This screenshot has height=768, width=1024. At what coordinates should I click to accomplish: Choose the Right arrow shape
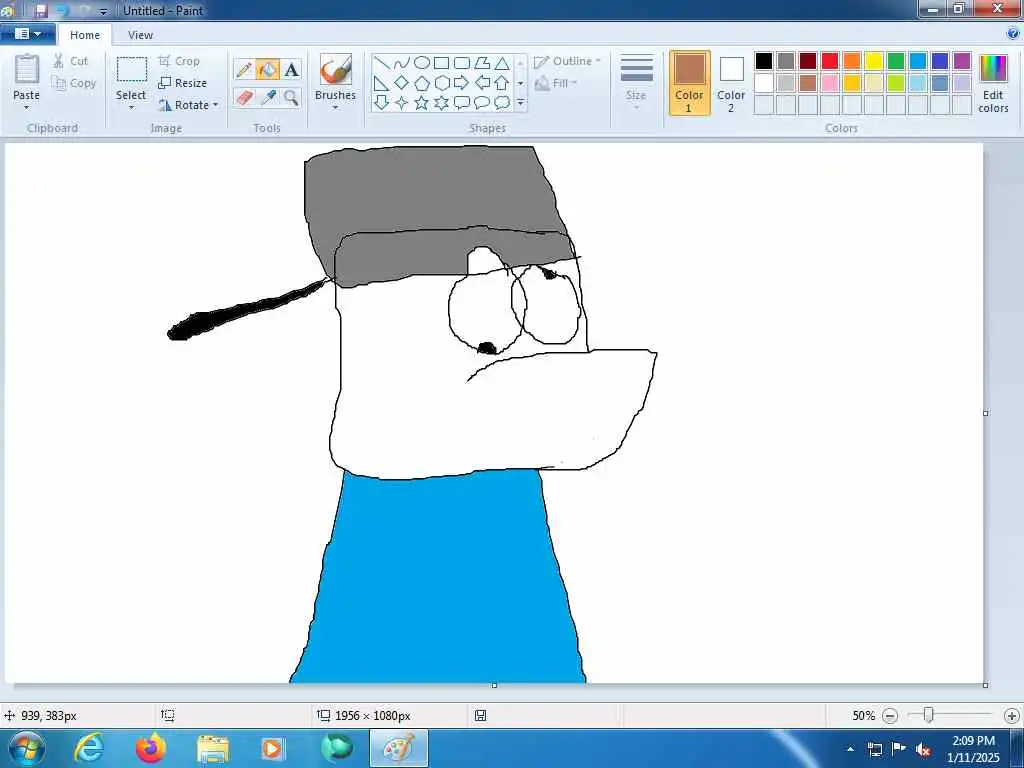click(x=462, y=83)
